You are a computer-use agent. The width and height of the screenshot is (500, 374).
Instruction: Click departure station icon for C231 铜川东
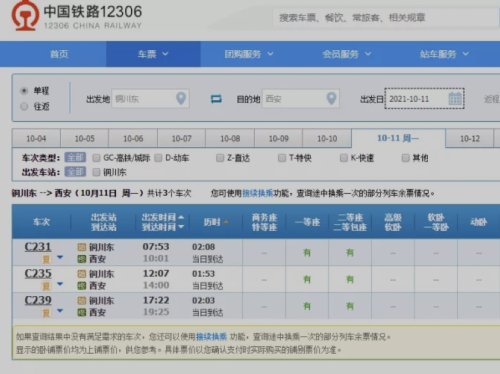point(82,247)
